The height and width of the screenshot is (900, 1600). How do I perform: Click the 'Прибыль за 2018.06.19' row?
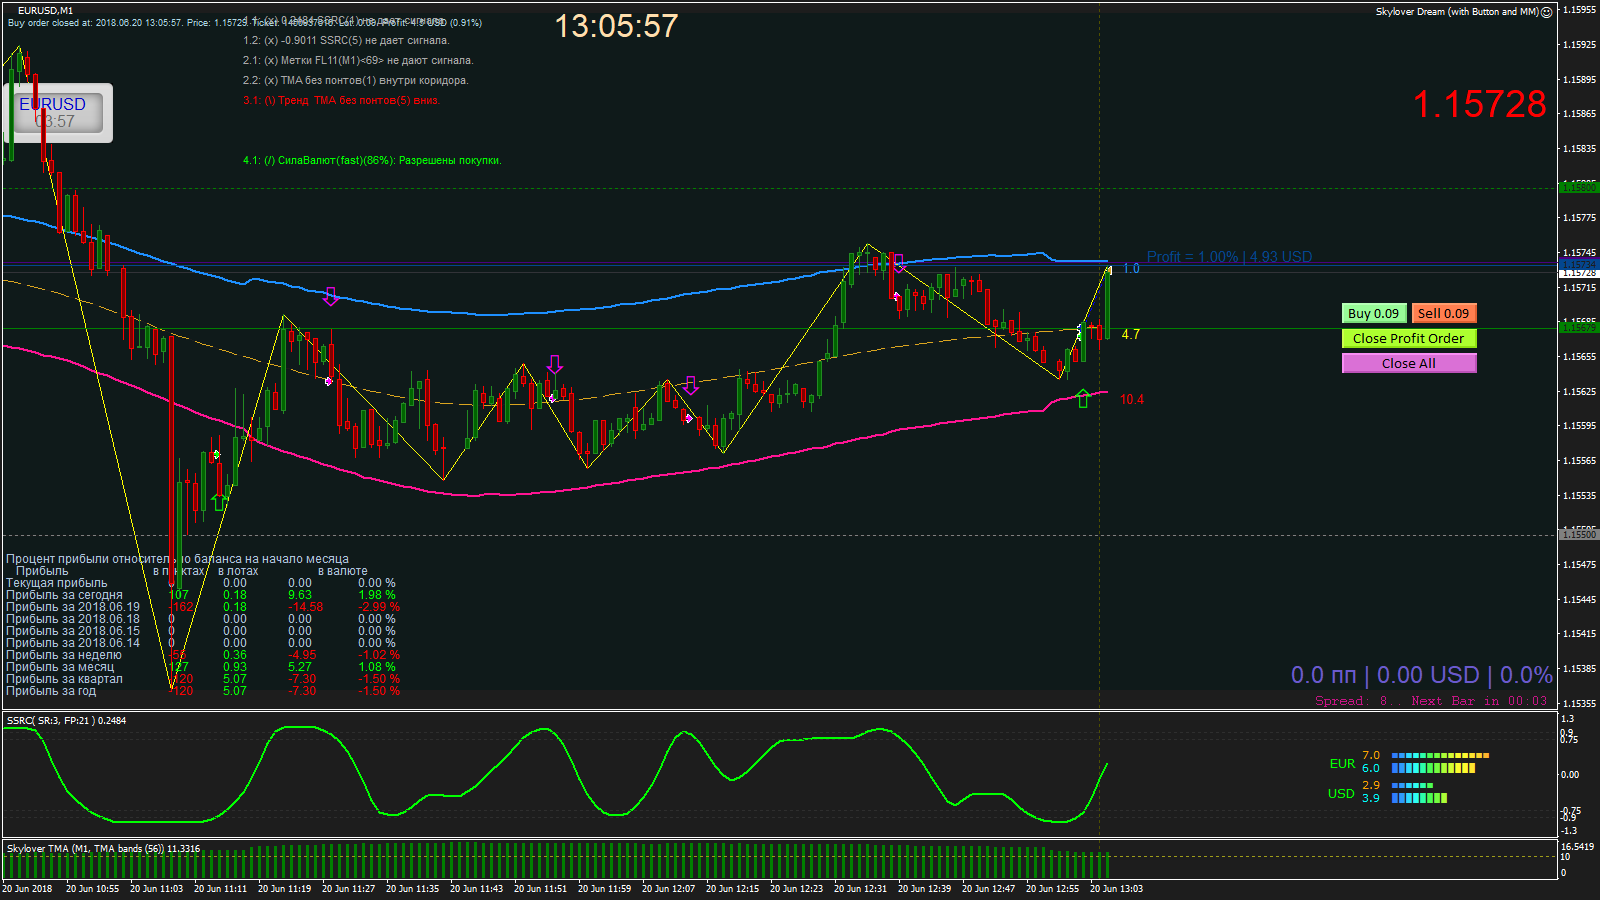[x=203, y=607]
